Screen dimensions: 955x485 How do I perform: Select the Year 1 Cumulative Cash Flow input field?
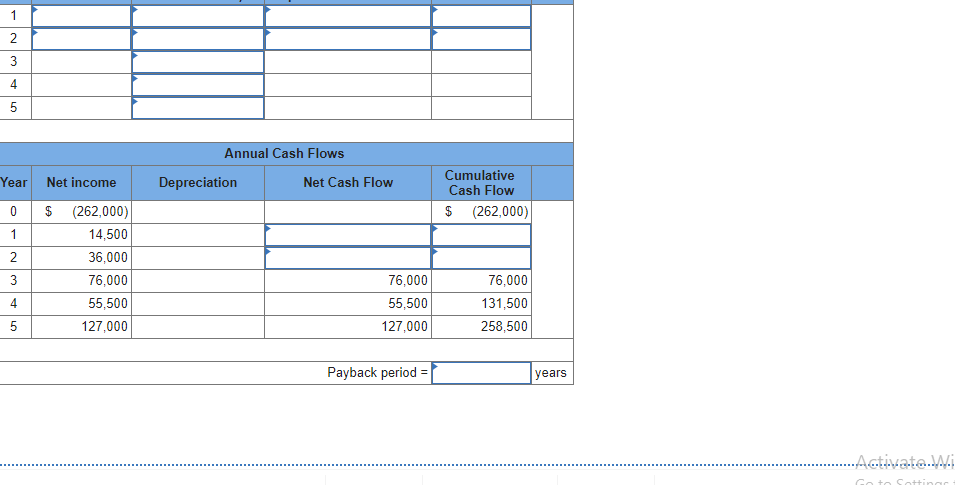pyautogui.click(x=481, y=235)
